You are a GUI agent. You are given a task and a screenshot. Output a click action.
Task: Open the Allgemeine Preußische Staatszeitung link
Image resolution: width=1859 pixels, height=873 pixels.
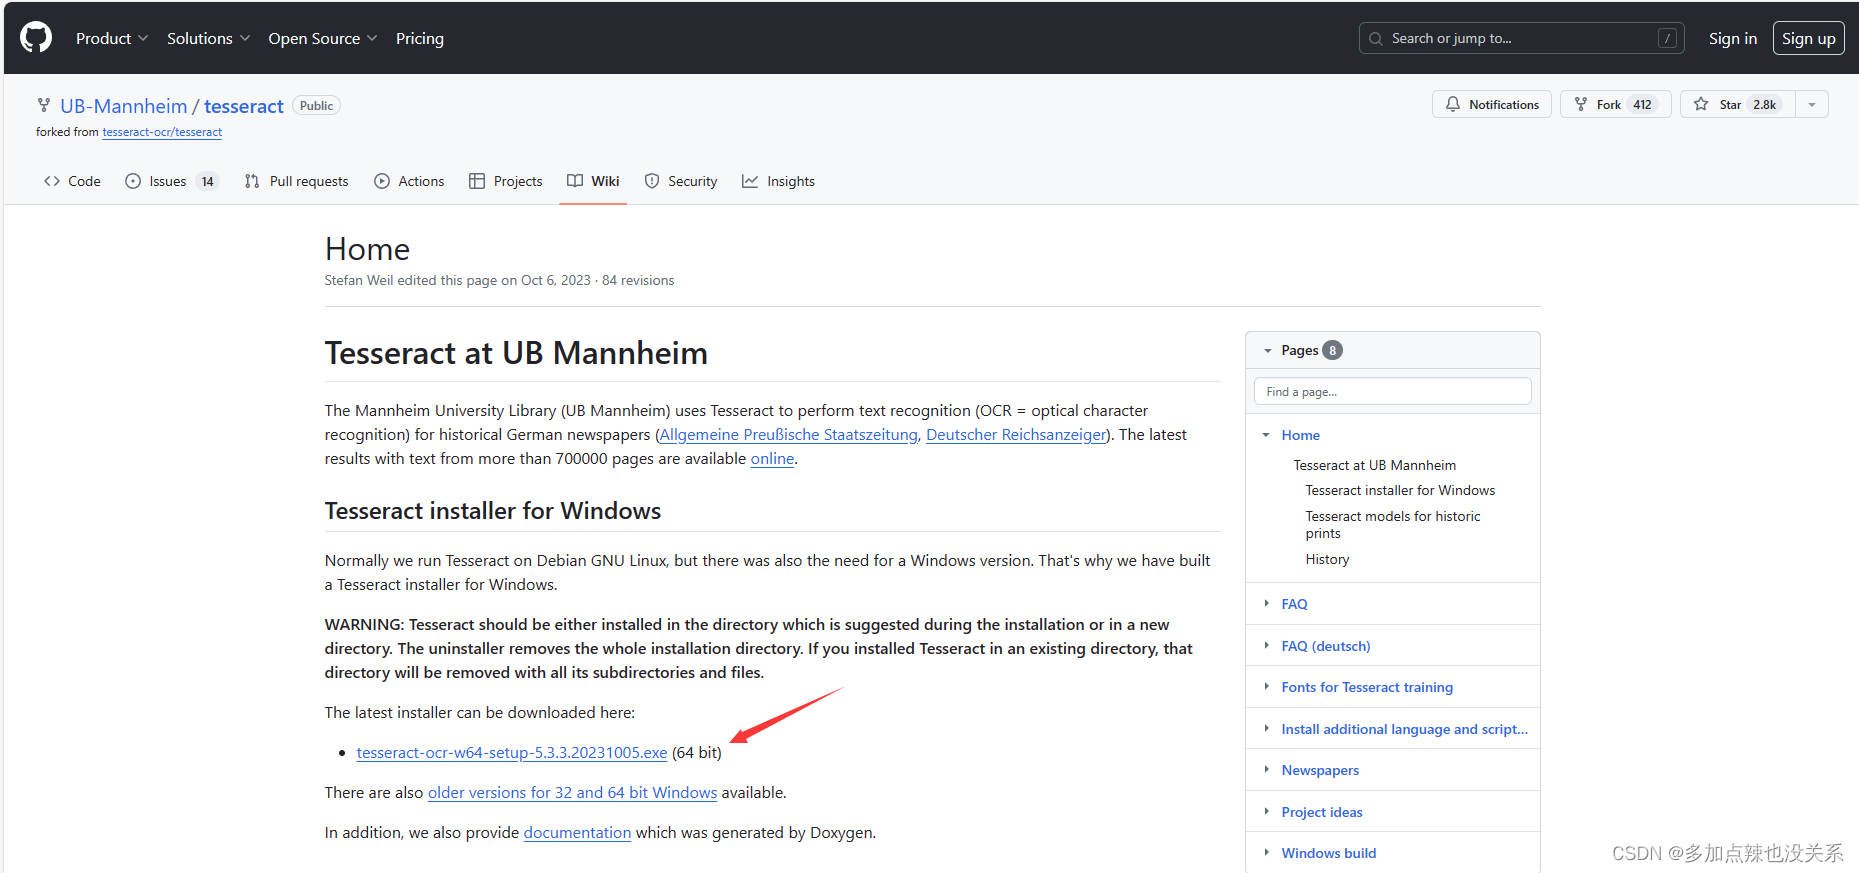[x=789, y=435]
